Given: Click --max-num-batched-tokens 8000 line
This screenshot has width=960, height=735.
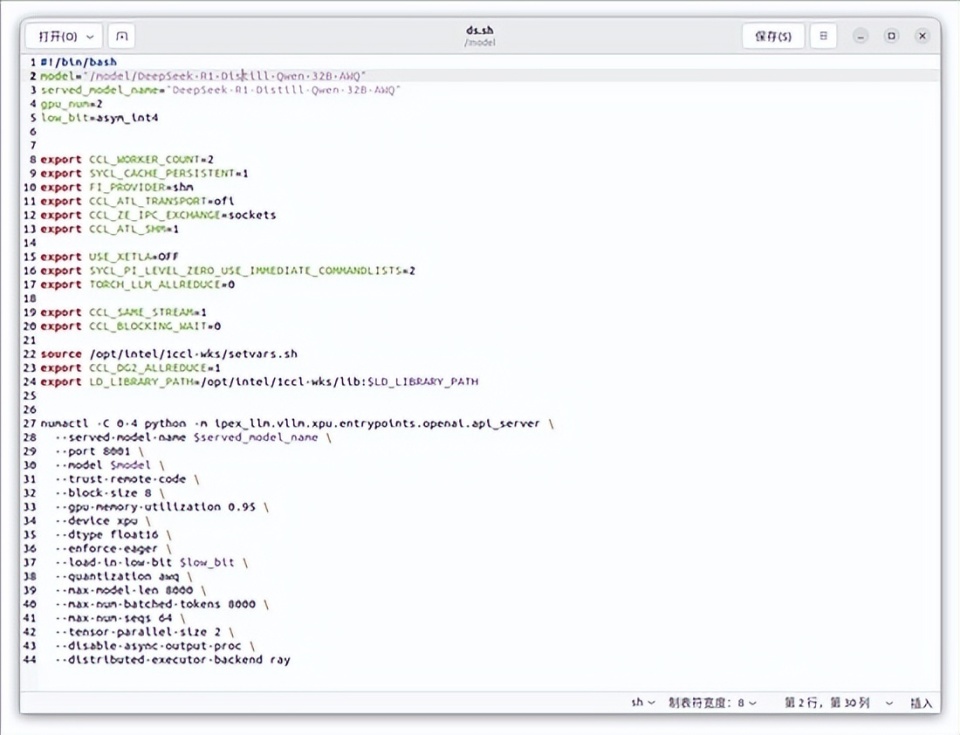Looking at the screenshot, I should tap(162, 605).
